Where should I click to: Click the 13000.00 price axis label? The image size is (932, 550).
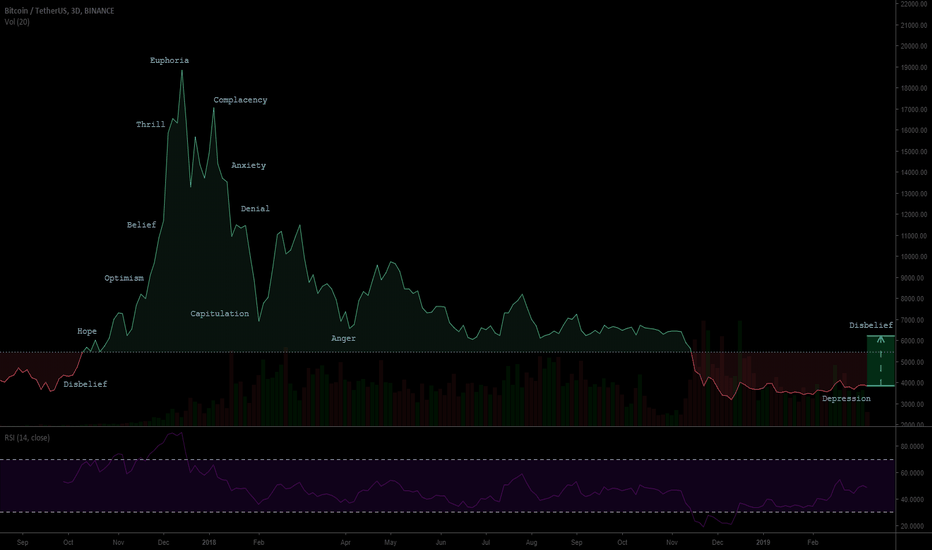coord(914,194)
